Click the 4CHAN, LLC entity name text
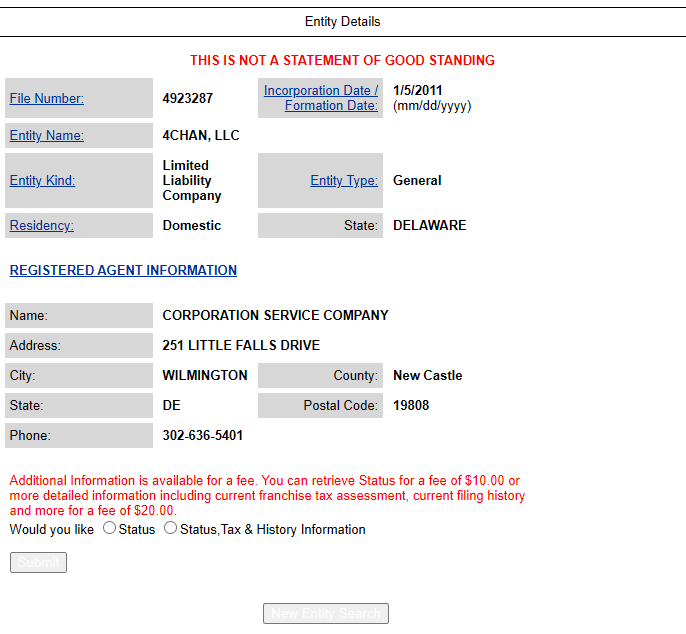Image resolution: width=686 pixels, height=634 pixels. [x=201, y=136]
